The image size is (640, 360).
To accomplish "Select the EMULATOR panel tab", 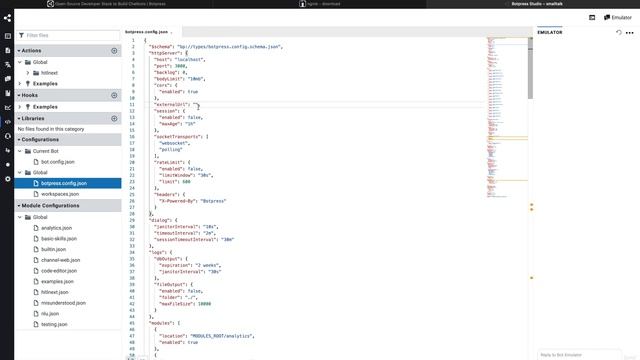I will [550, 32].
